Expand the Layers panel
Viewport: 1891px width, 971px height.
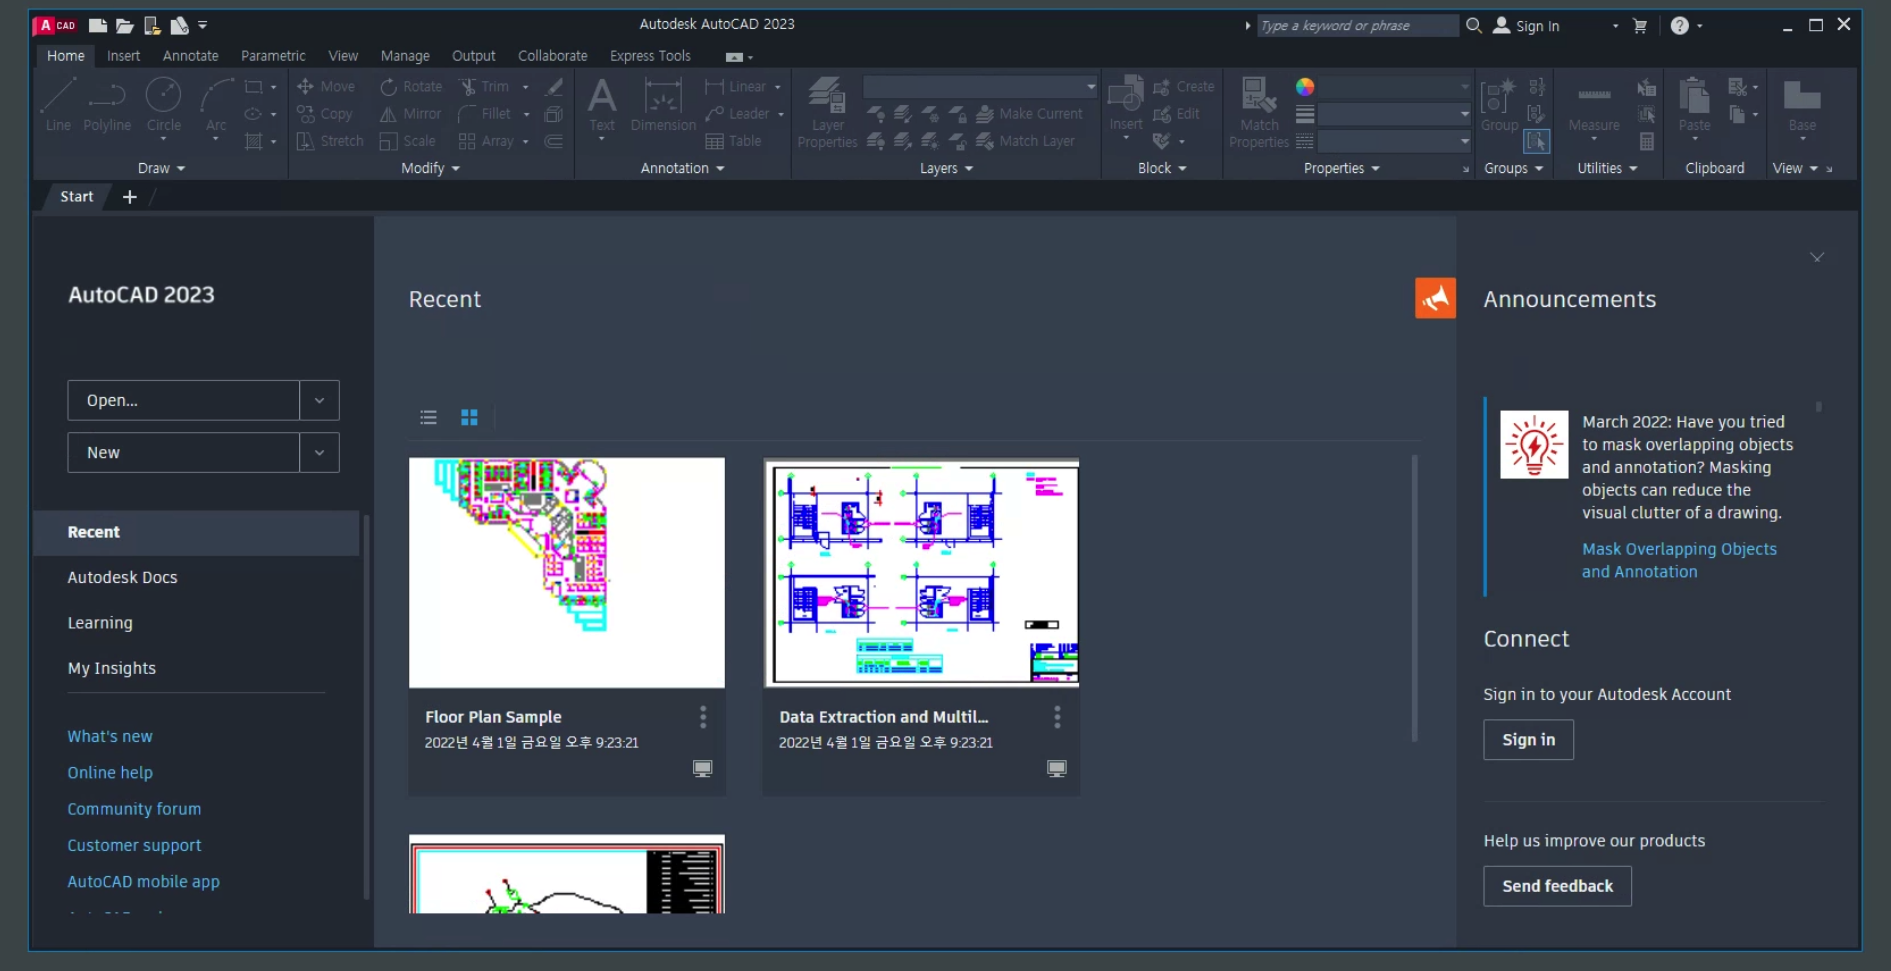[946, 168]
